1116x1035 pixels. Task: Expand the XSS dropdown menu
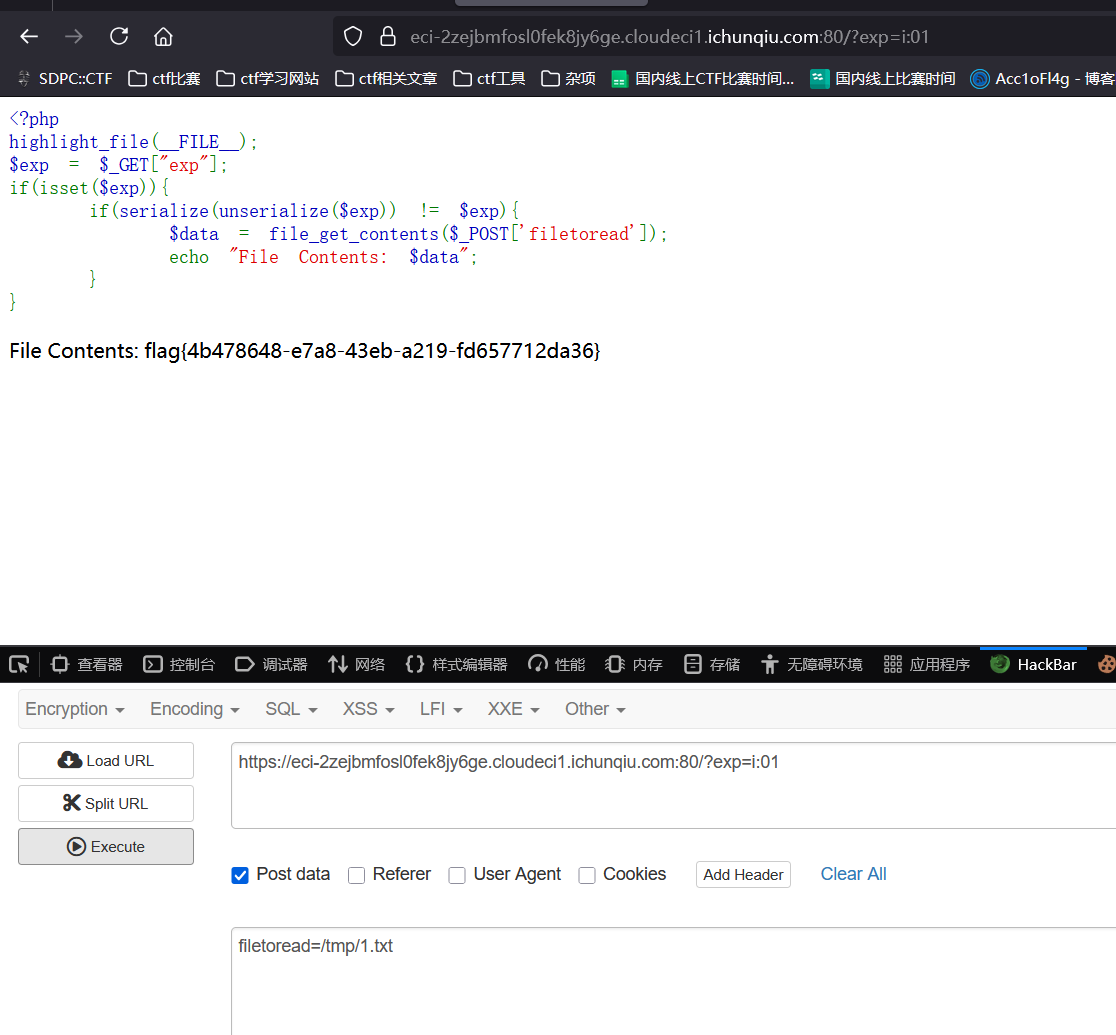tap(368, 709)
